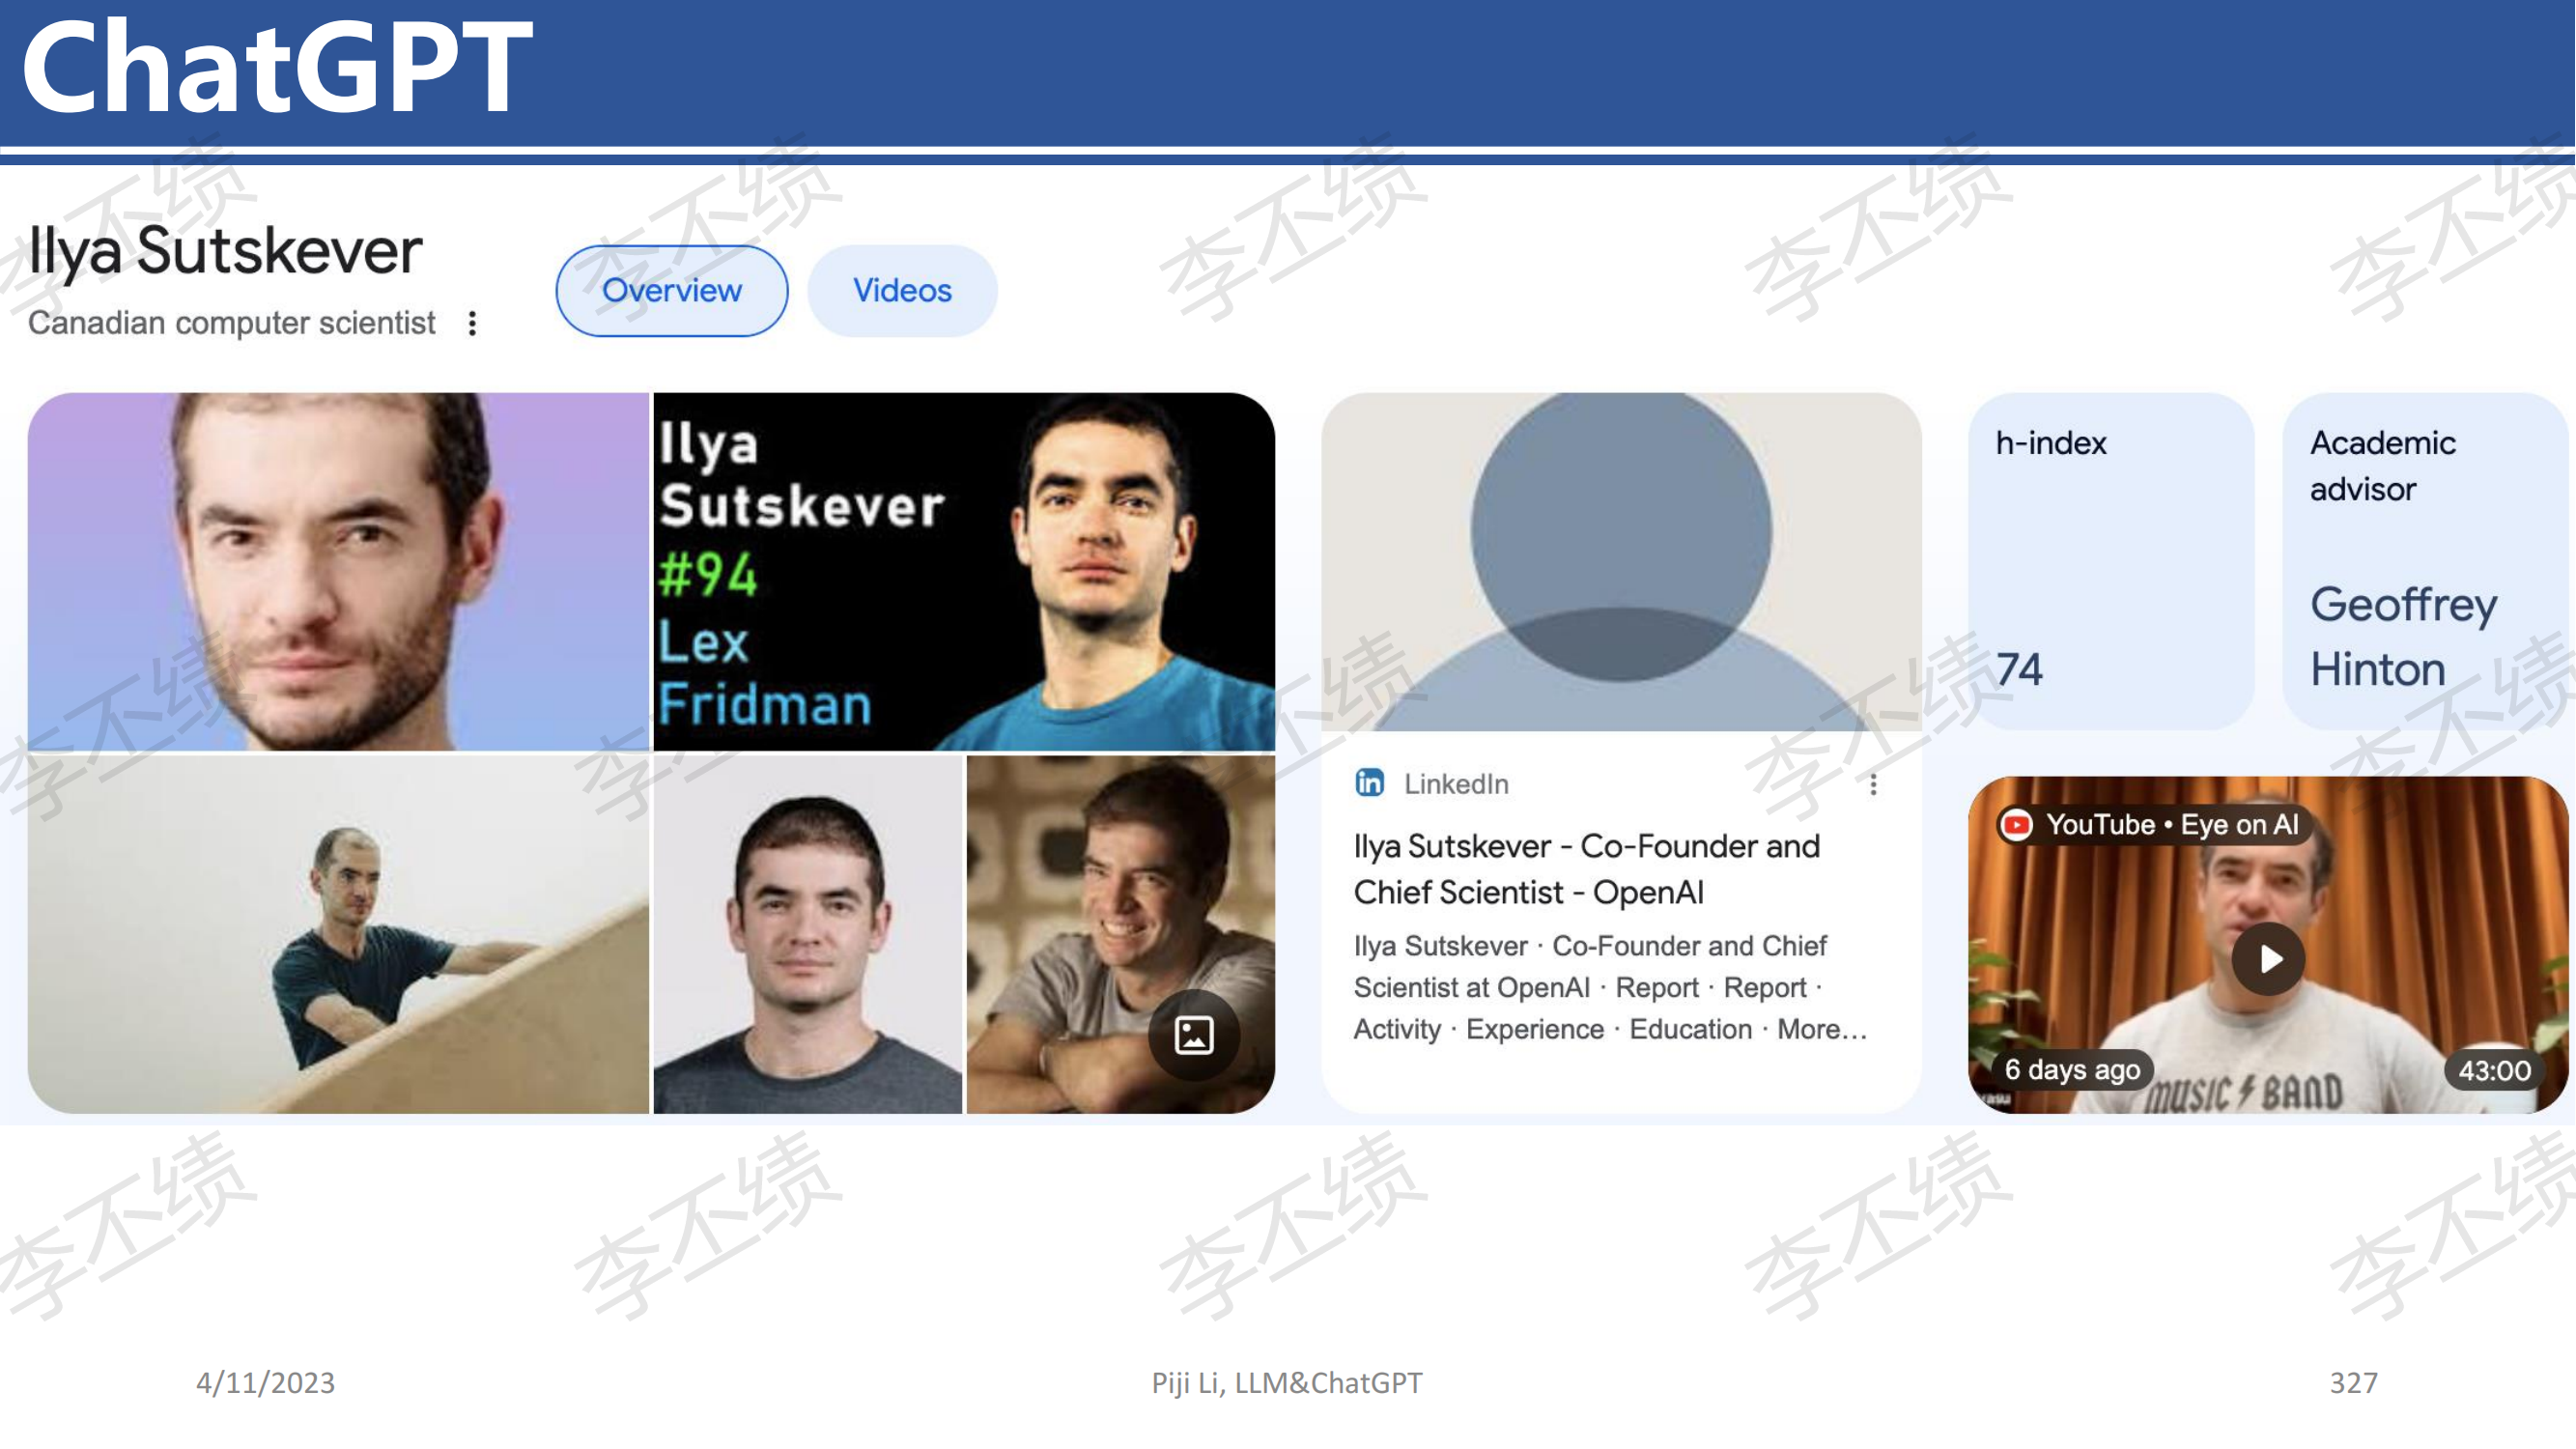Open the Ilya Sutskever LinkedIn result title
Image resolution: width=2576 pixels, height=1449 pixels.
(x=1586, y=869)
